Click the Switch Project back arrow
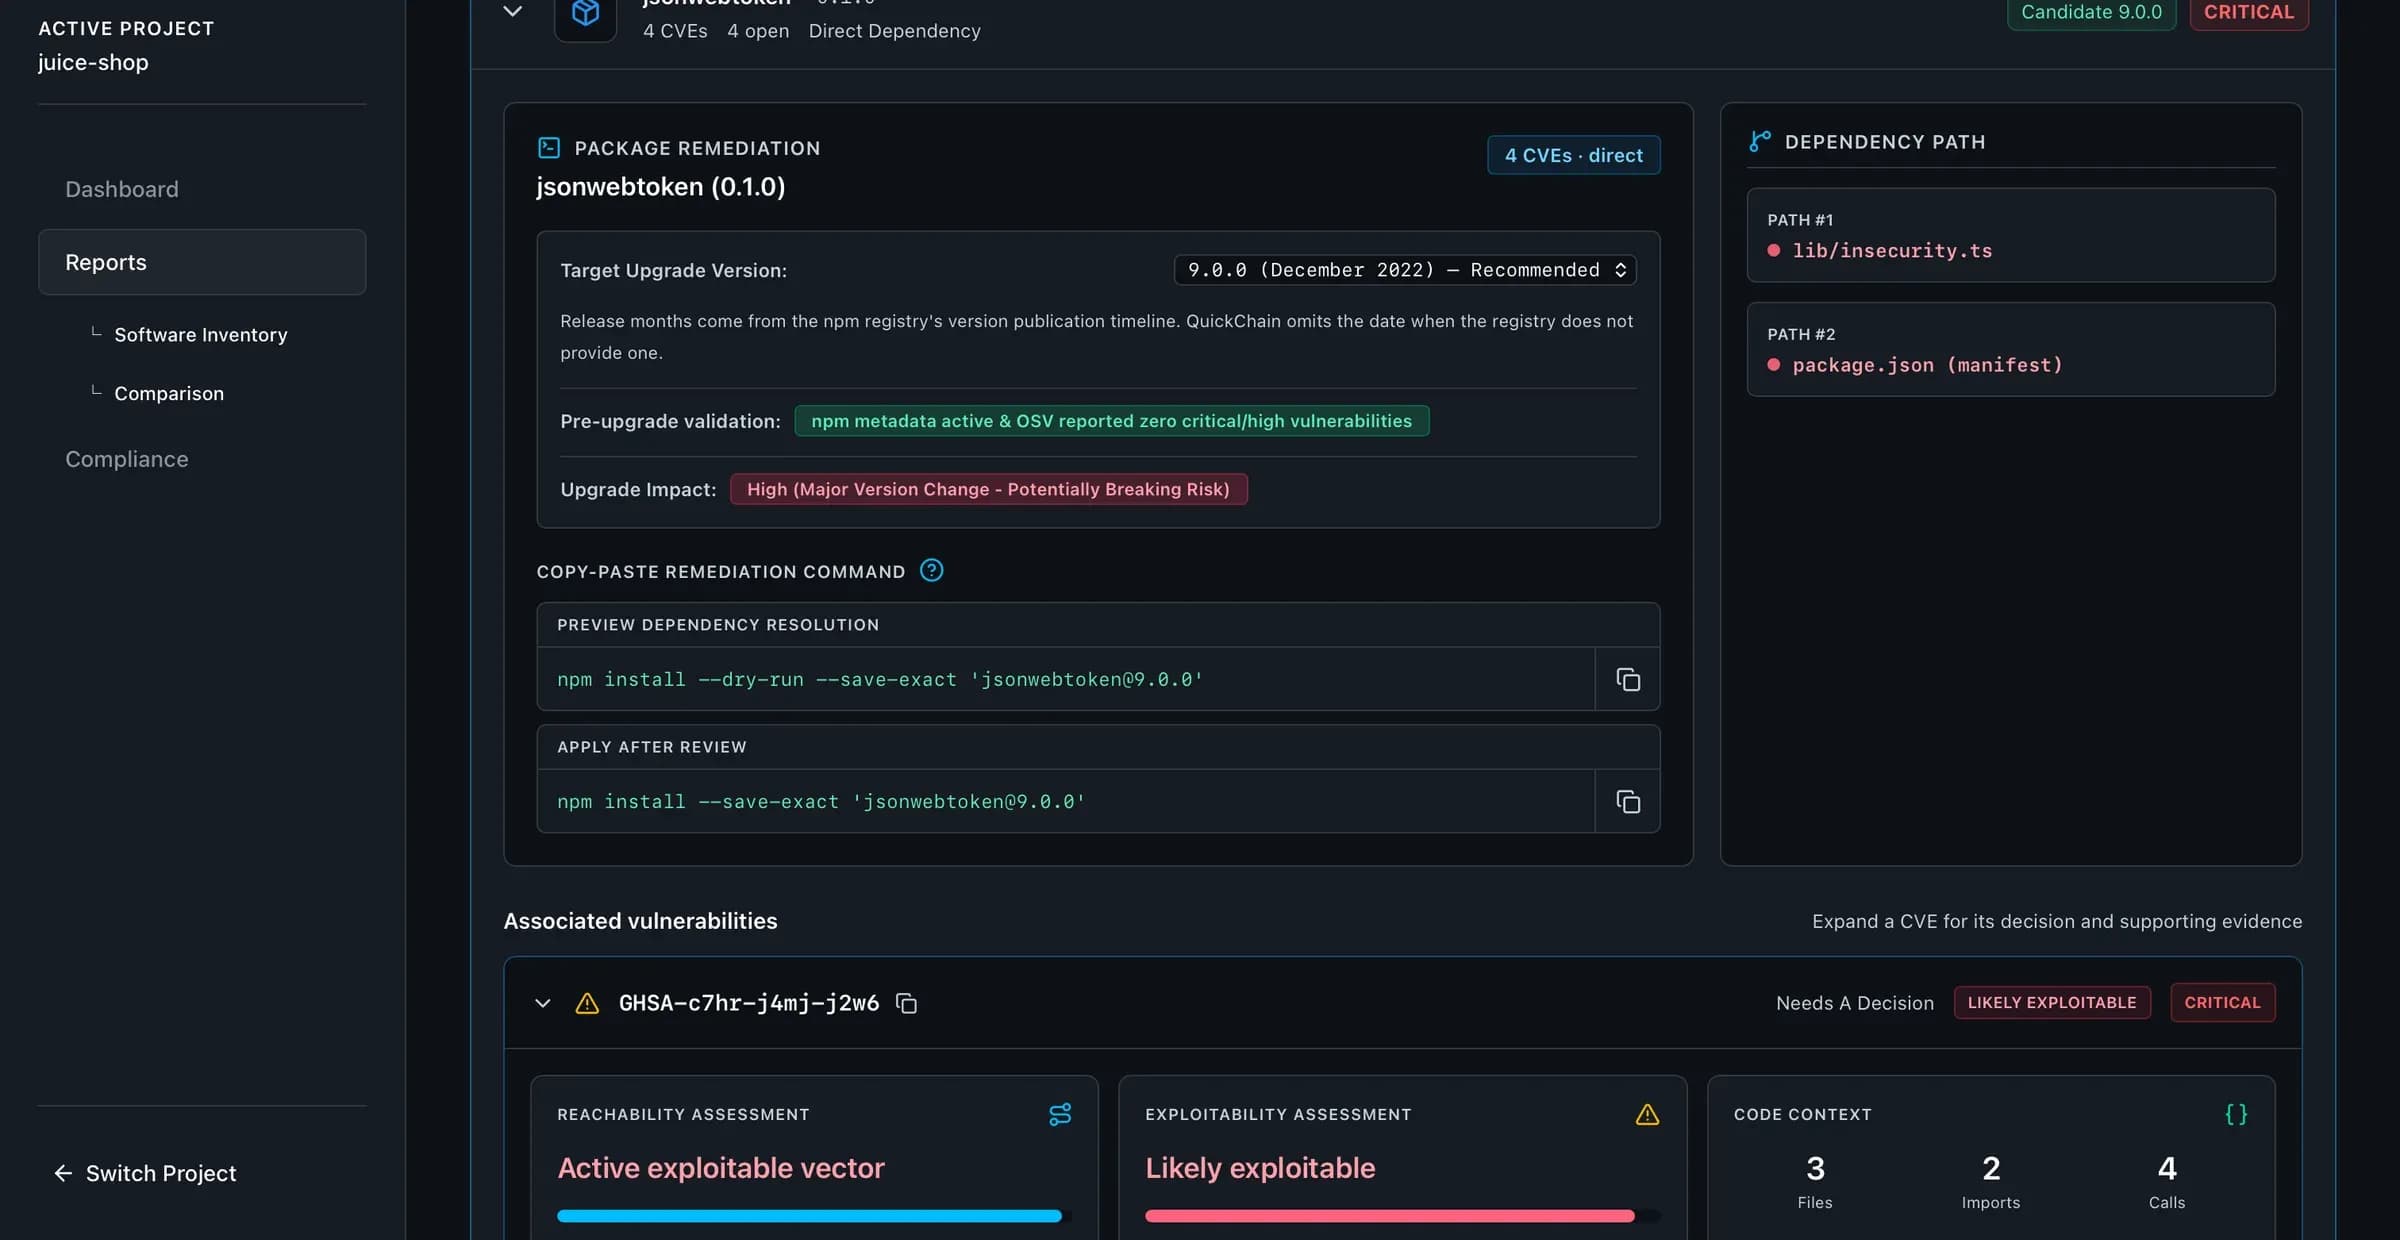This screenshot has width=2400, height=1240. click(63, 1173)
